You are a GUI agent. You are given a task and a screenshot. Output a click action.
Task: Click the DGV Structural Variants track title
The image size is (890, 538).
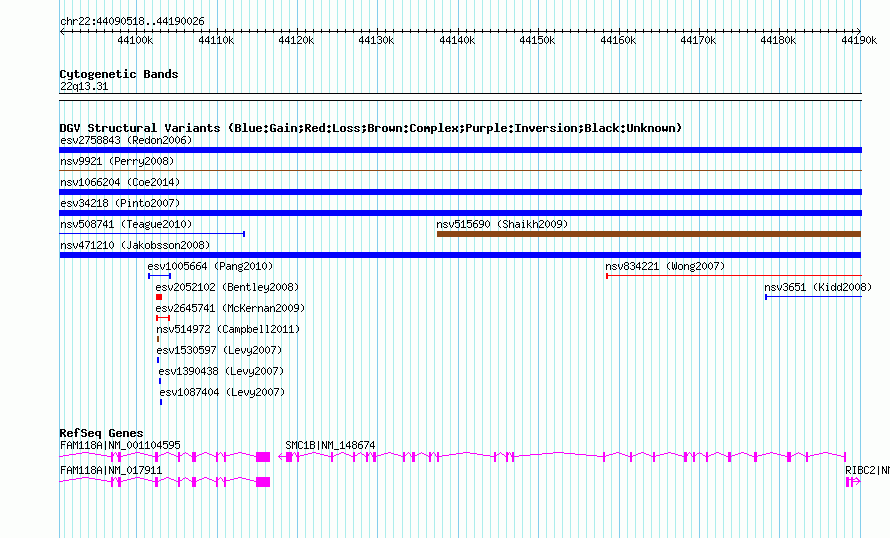click(371, 128)
